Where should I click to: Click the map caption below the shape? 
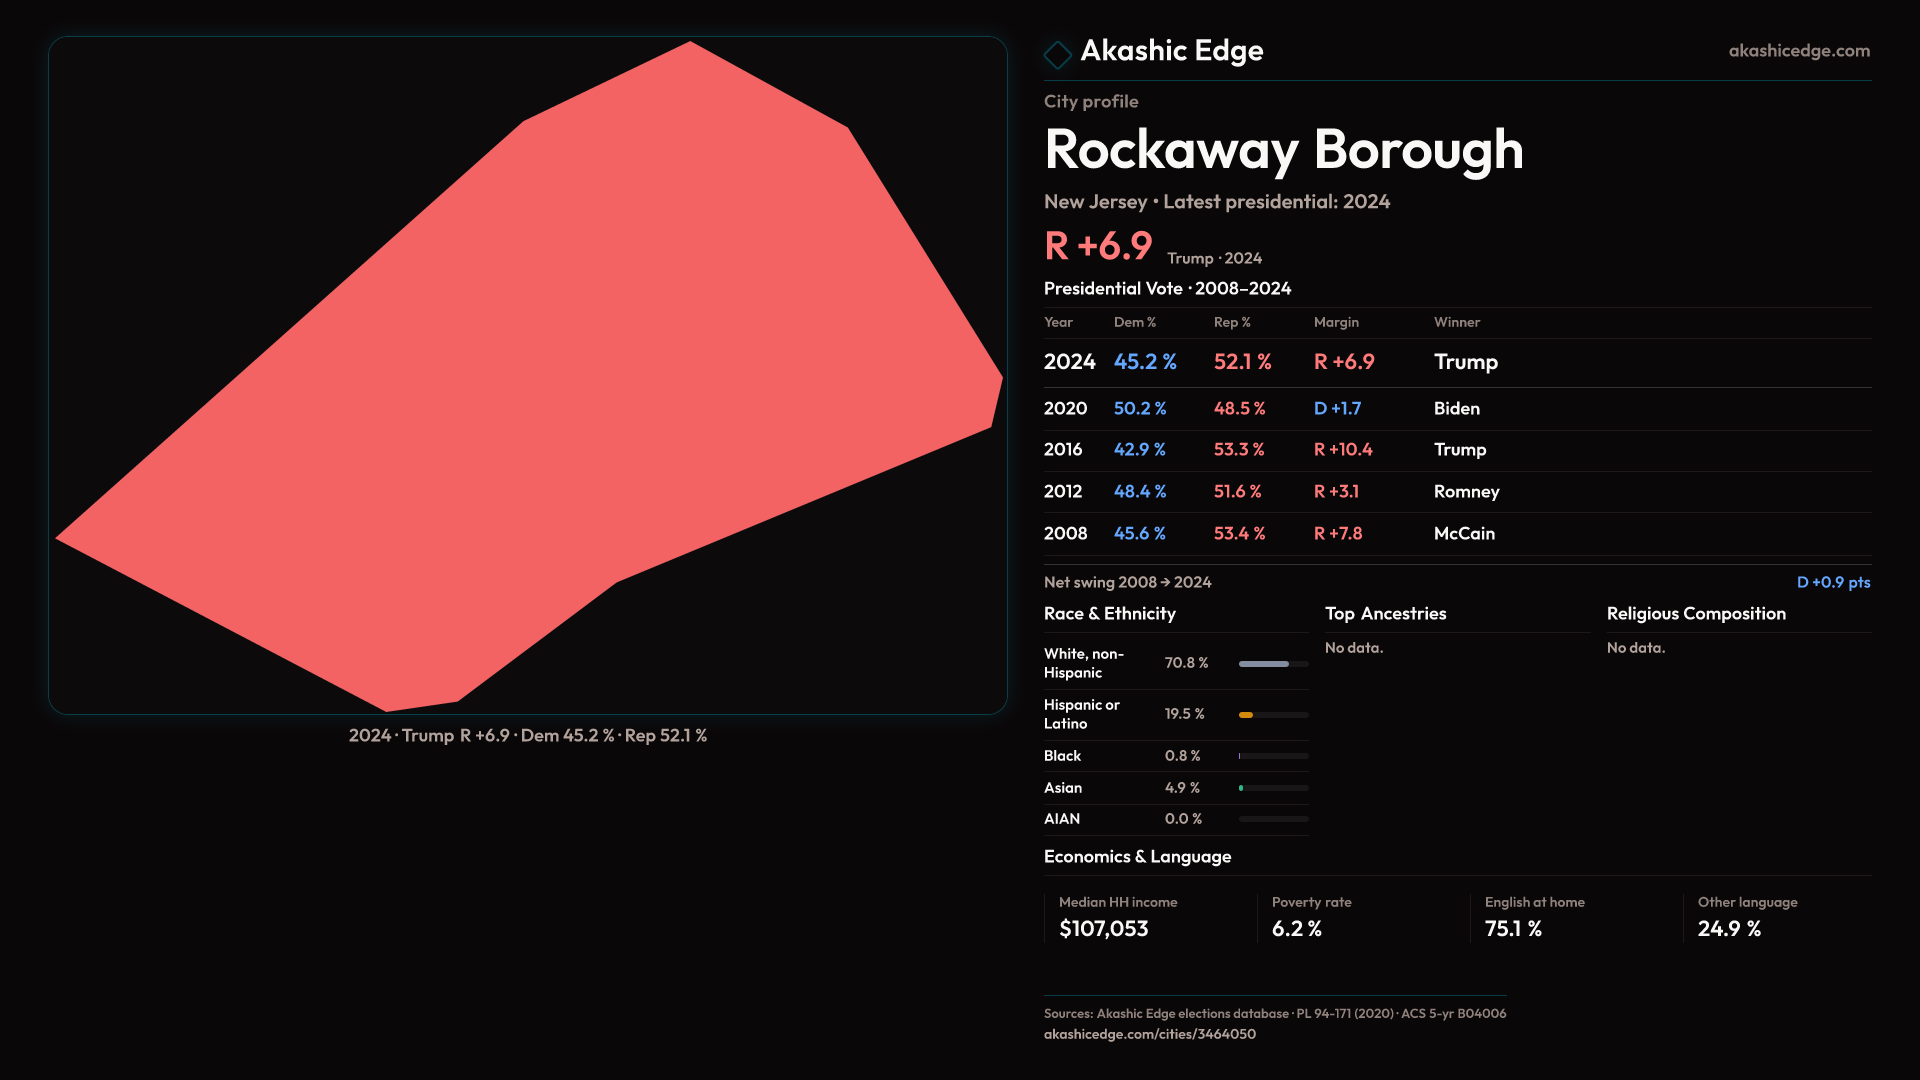click(x=527, y=736)
